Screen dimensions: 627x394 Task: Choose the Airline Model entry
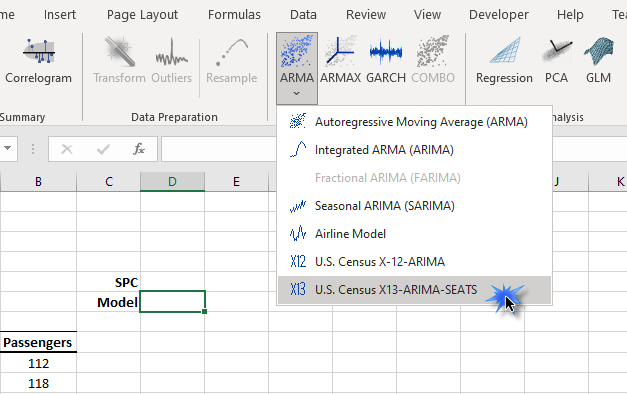tap(414, 234)
